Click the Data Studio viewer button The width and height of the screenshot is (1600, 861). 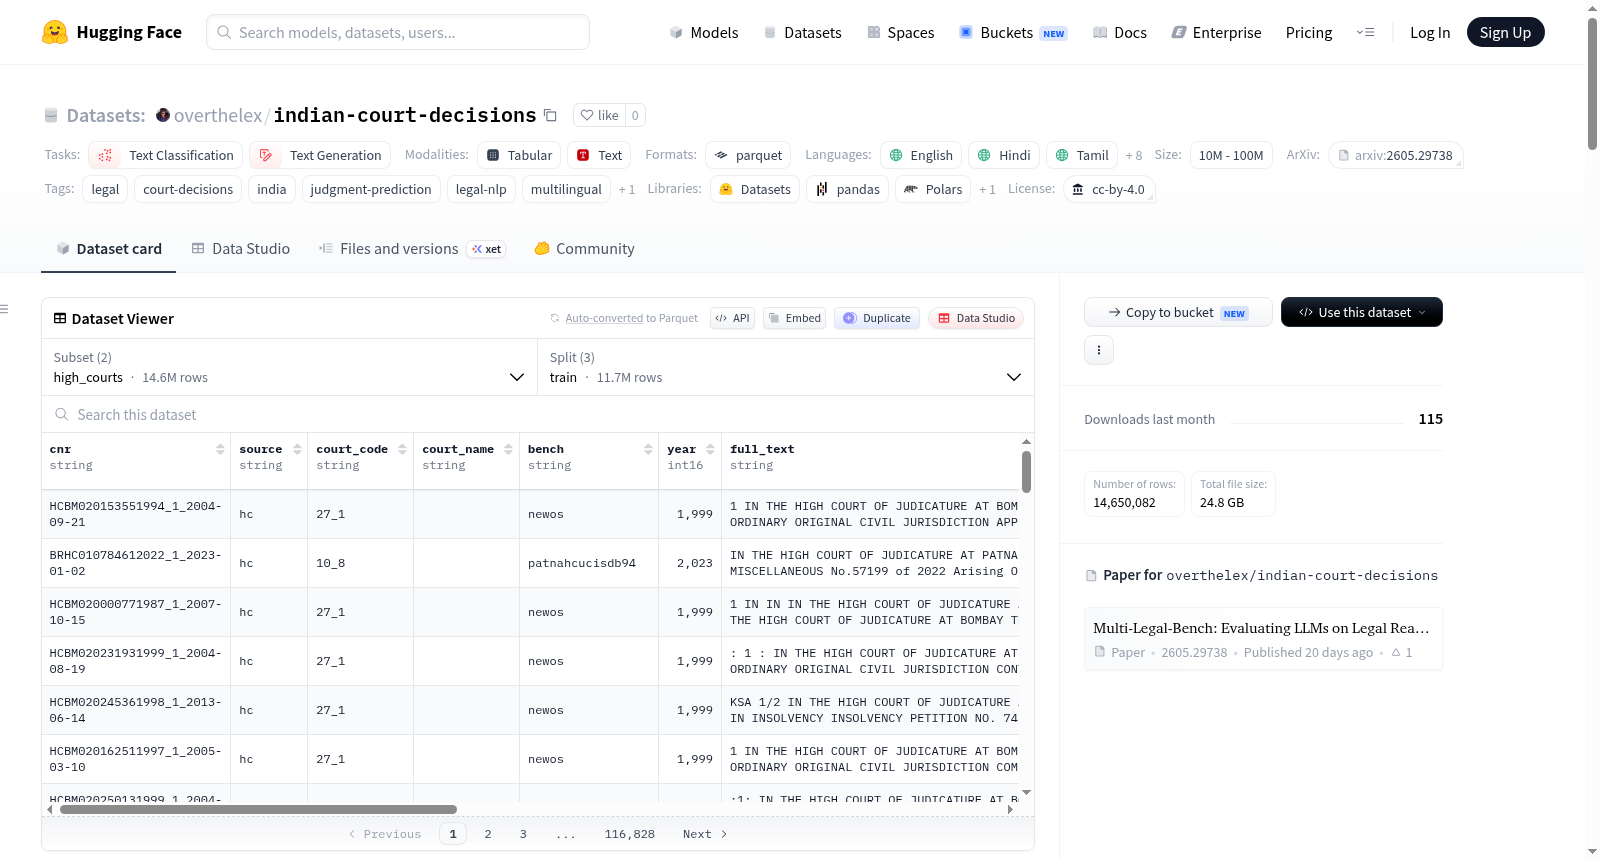coord(976,318)
